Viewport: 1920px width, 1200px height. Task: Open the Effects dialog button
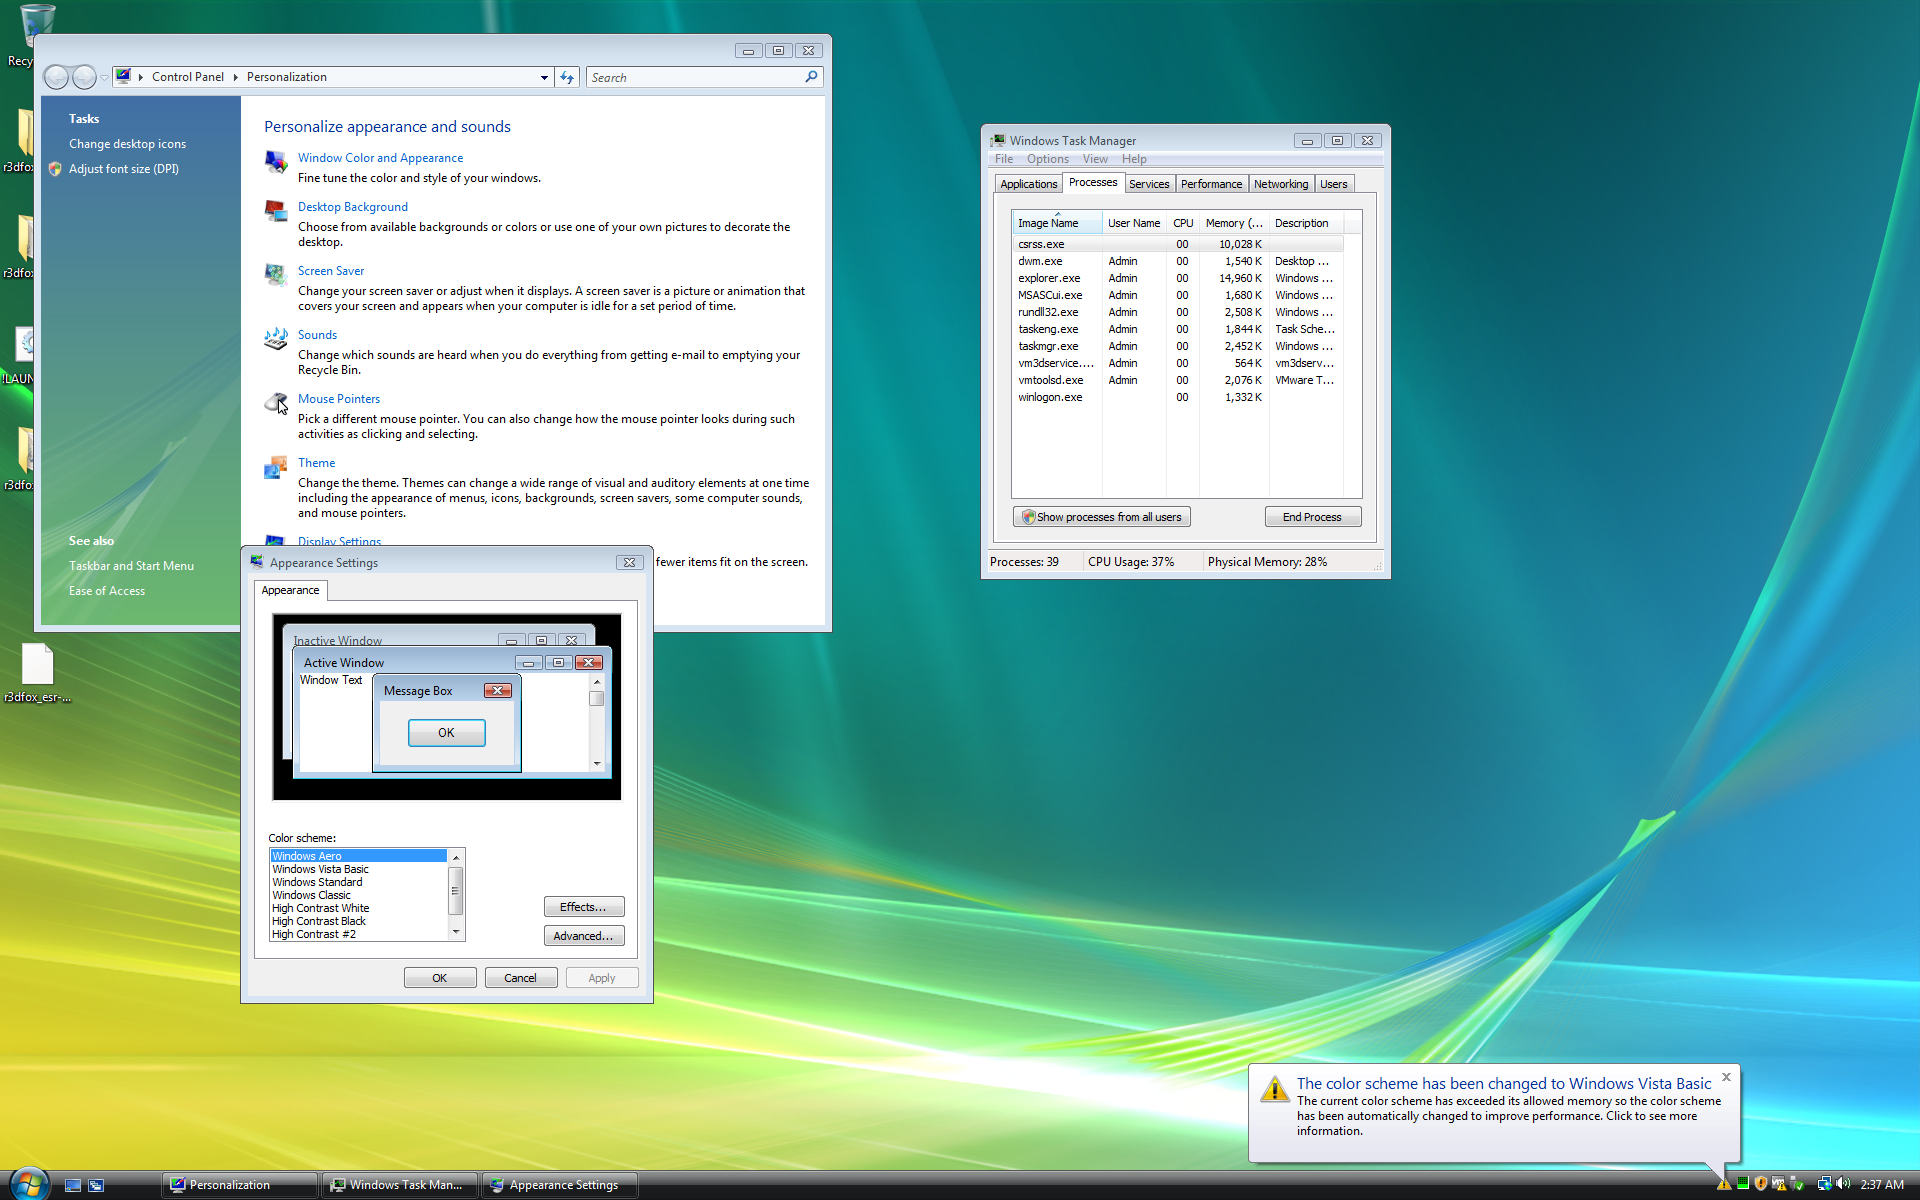tap(584, 907)
